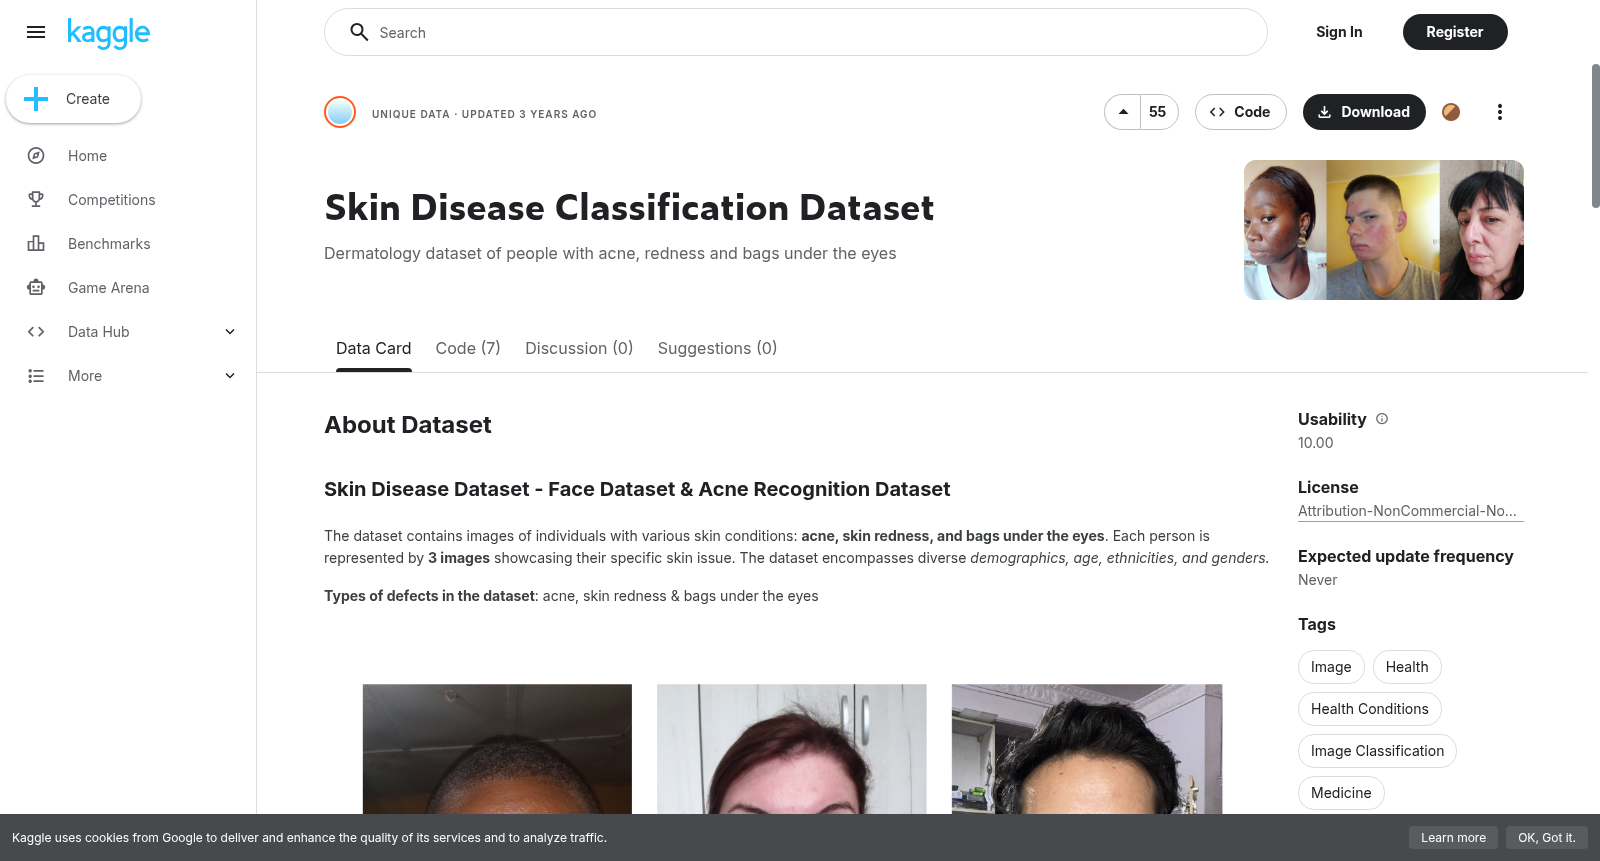Click the Skin Disease Classification Dataset title

click(x=629, y=208)
